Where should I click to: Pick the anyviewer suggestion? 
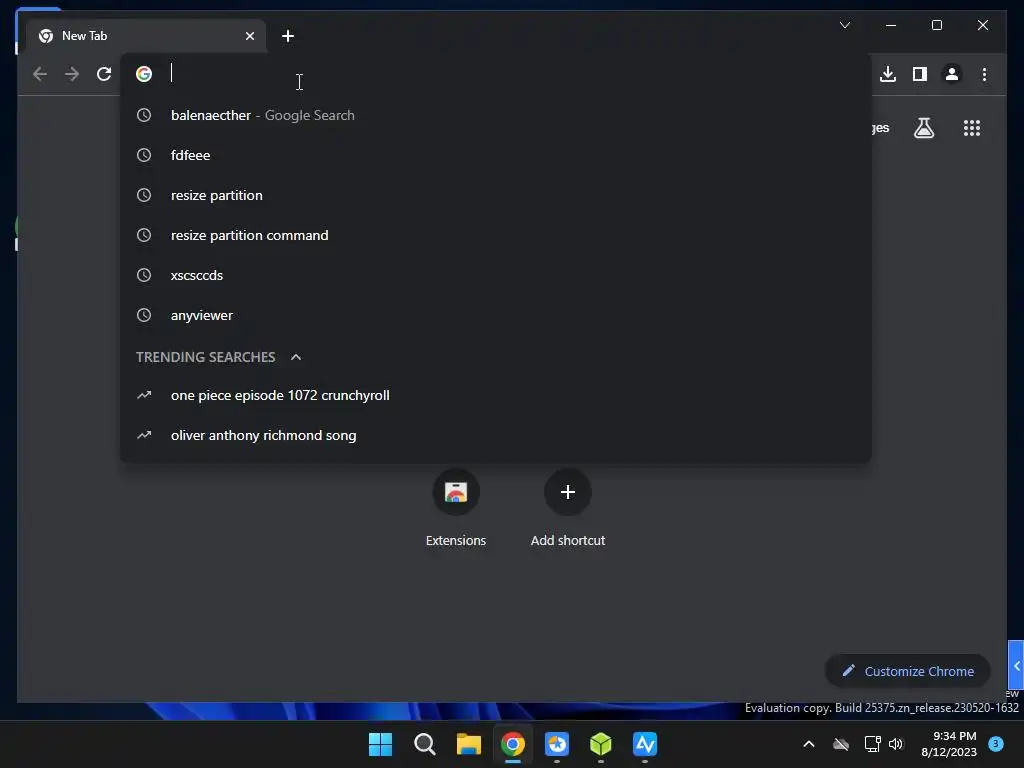(x=496, y=315)
